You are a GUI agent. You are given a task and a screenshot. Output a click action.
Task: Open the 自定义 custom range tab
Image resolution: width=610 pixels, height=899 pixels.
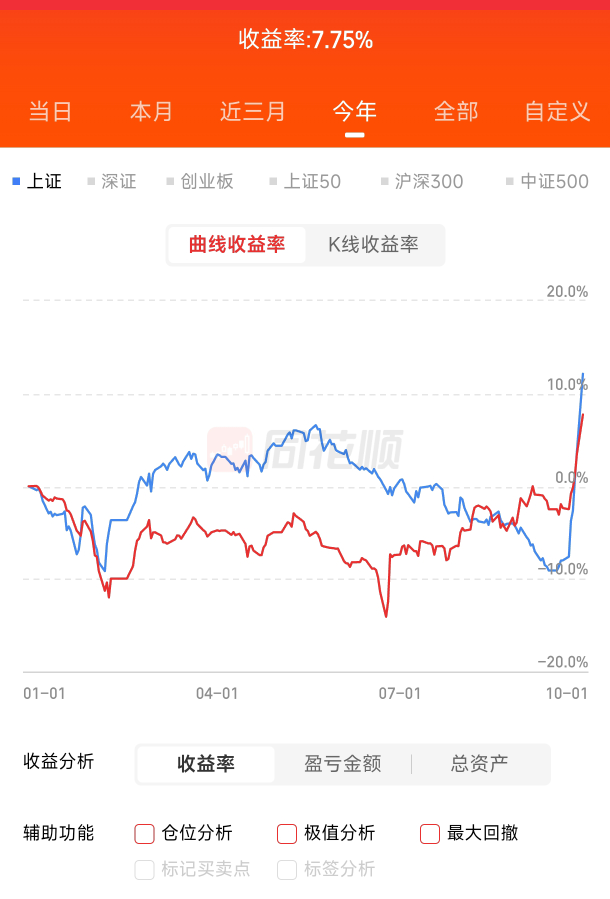click(x=558, y=111)
